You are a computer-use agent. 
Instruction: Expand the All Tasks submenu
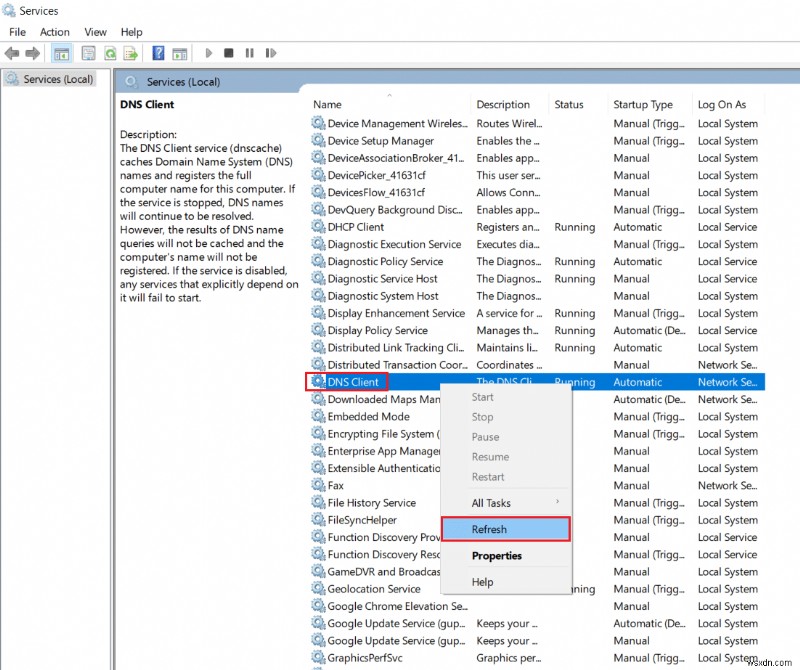490,502
